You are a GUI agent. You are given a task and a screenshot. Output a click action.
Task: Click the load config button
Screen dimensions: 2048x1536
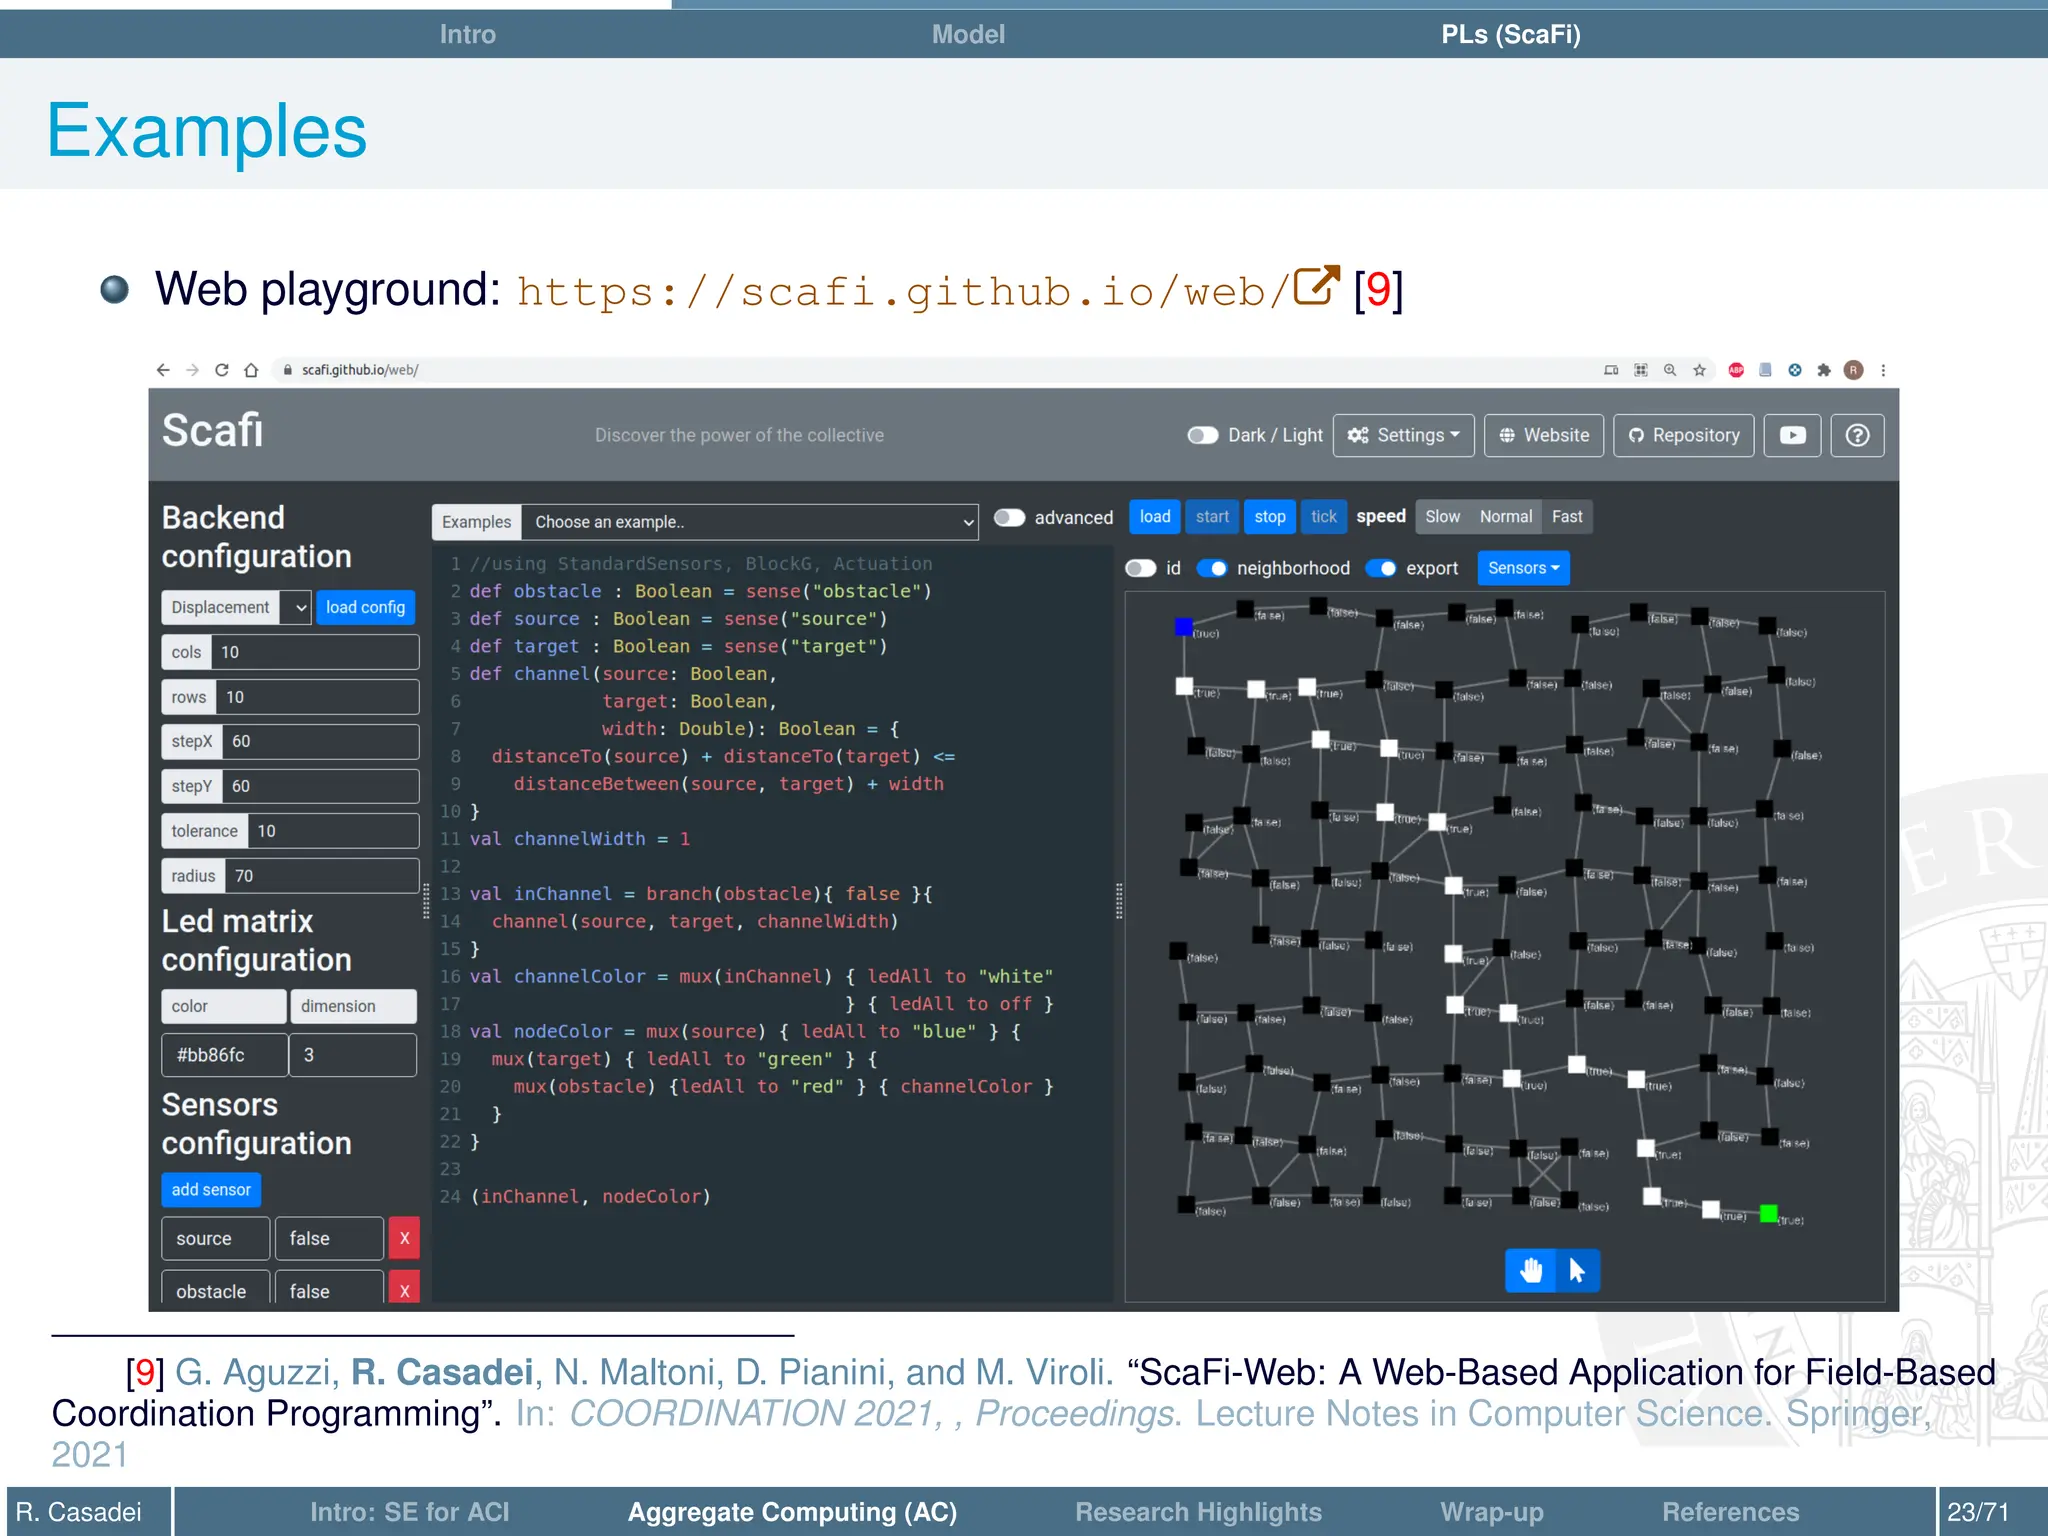365,607
